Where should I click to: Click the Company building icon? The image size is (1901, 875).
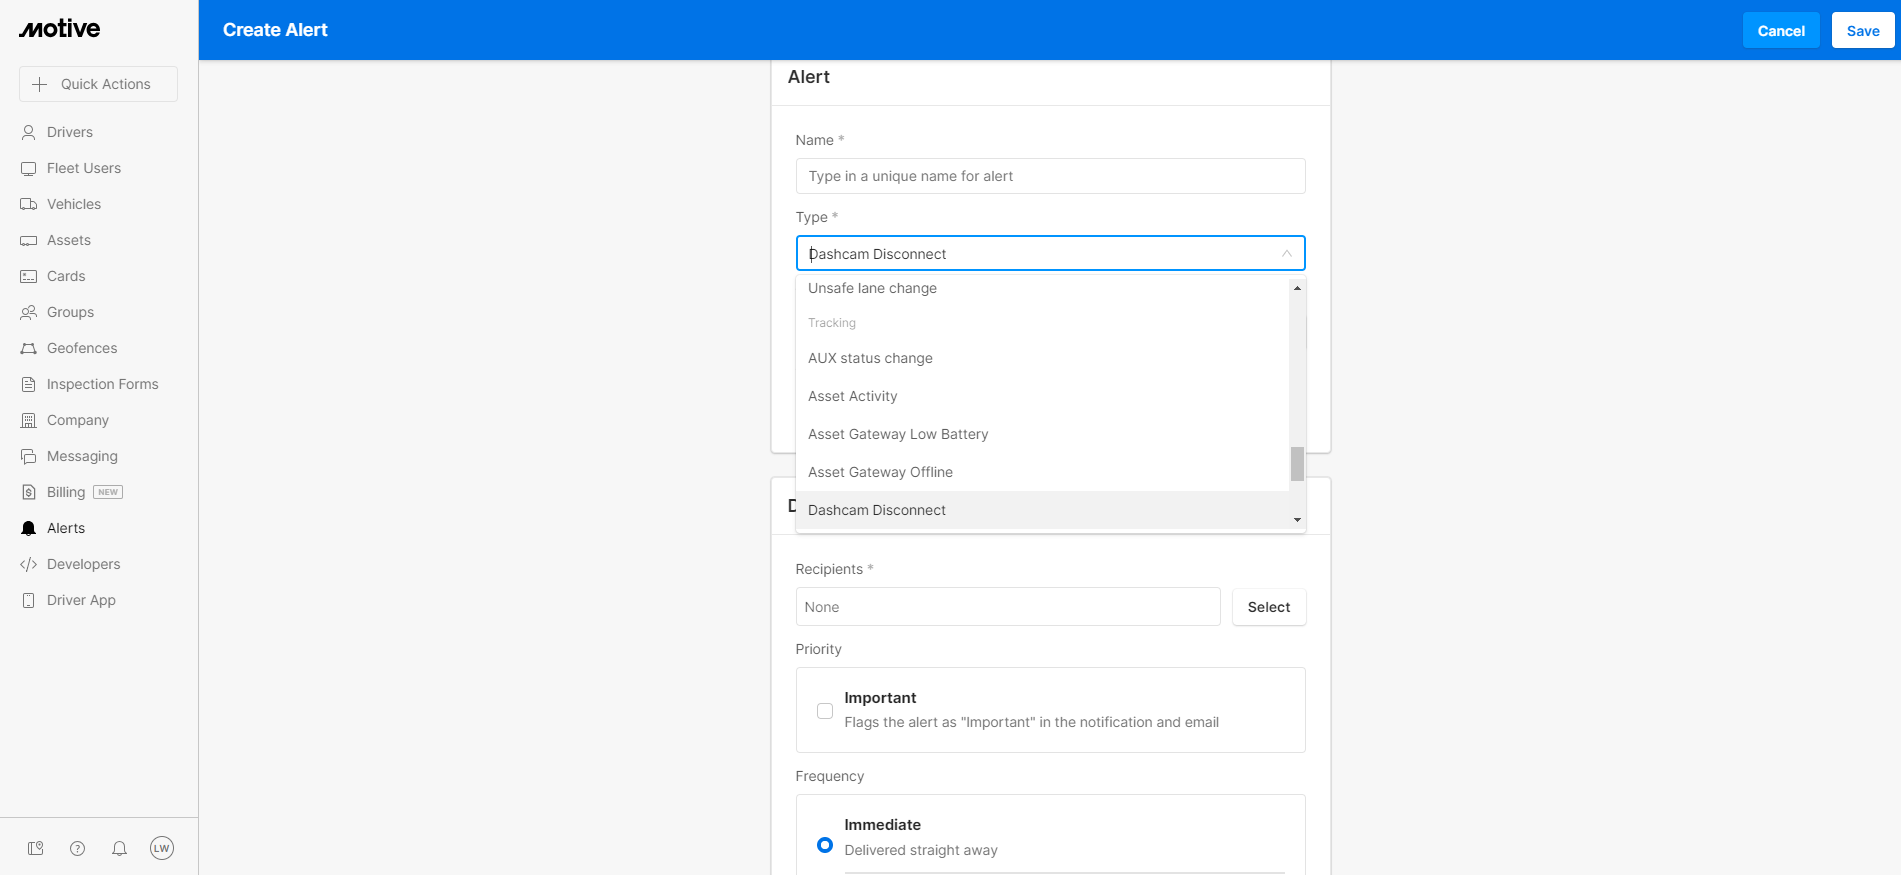tap(29, 420)
